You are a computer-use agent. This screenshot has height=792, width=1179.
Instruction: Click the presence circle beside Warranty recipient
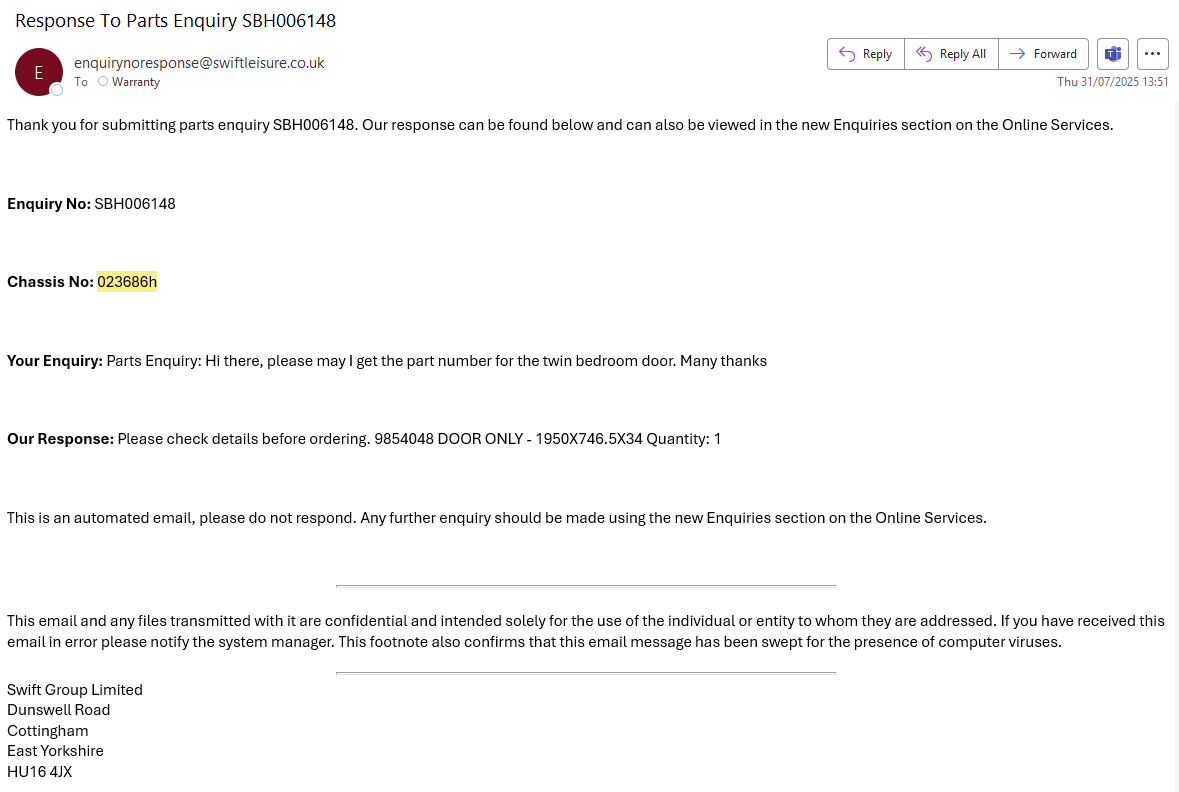(103, 82)
